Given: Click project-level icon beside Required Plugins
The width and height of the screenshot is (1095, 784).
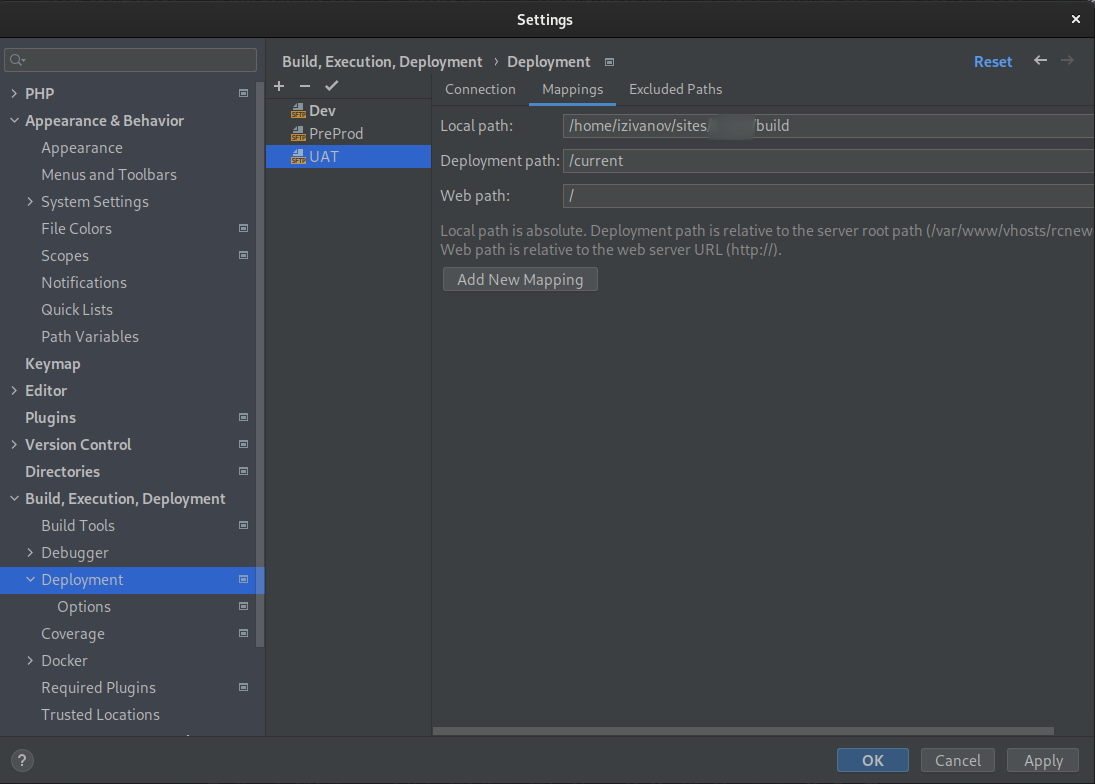Looking at the screenshot, I should coord(243,688).
